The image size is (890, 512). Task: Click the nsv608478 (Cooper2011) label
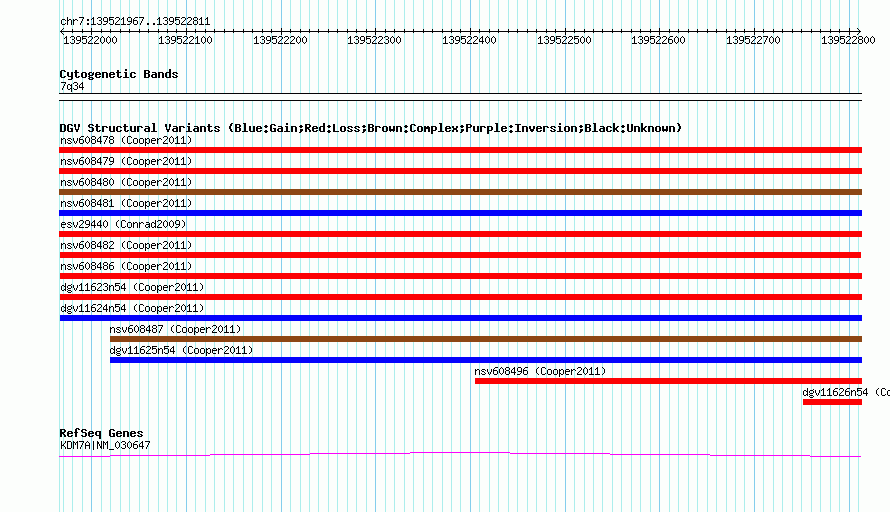[126, 140]
